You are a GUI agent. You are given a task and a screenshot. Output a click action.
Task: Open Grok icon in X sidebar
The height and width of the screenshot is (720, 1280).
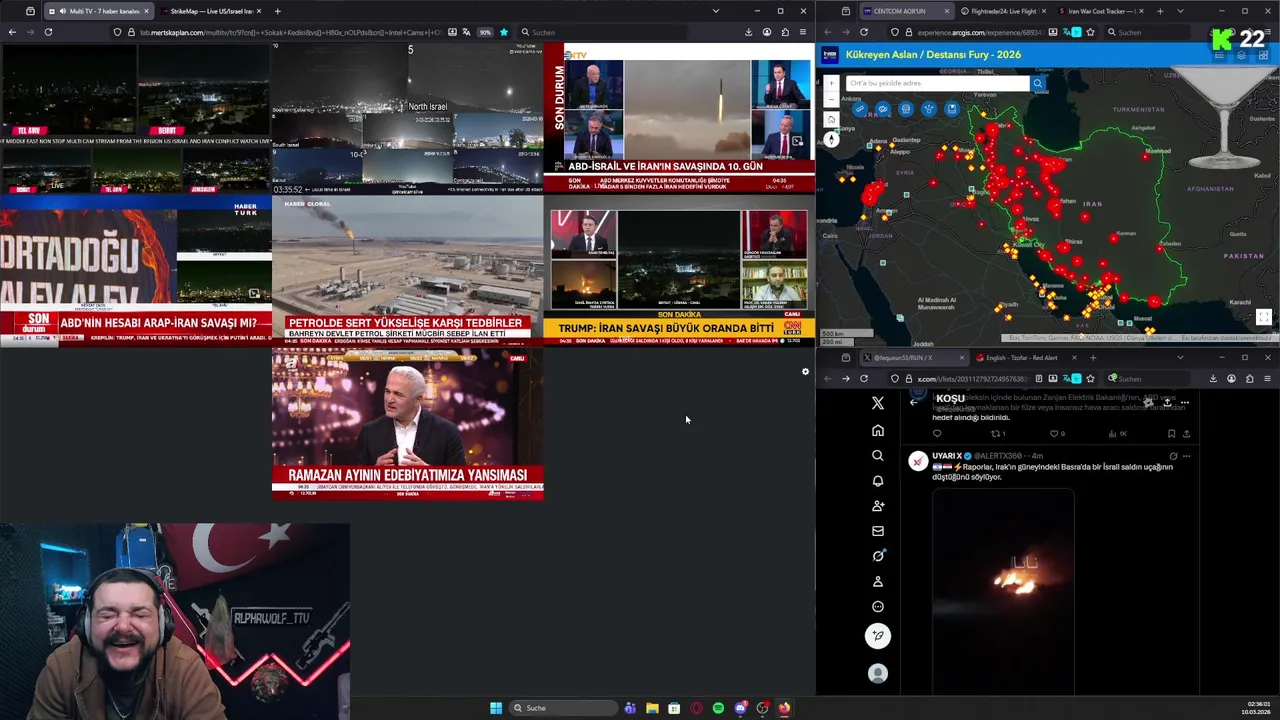click(x=878, y=556)
